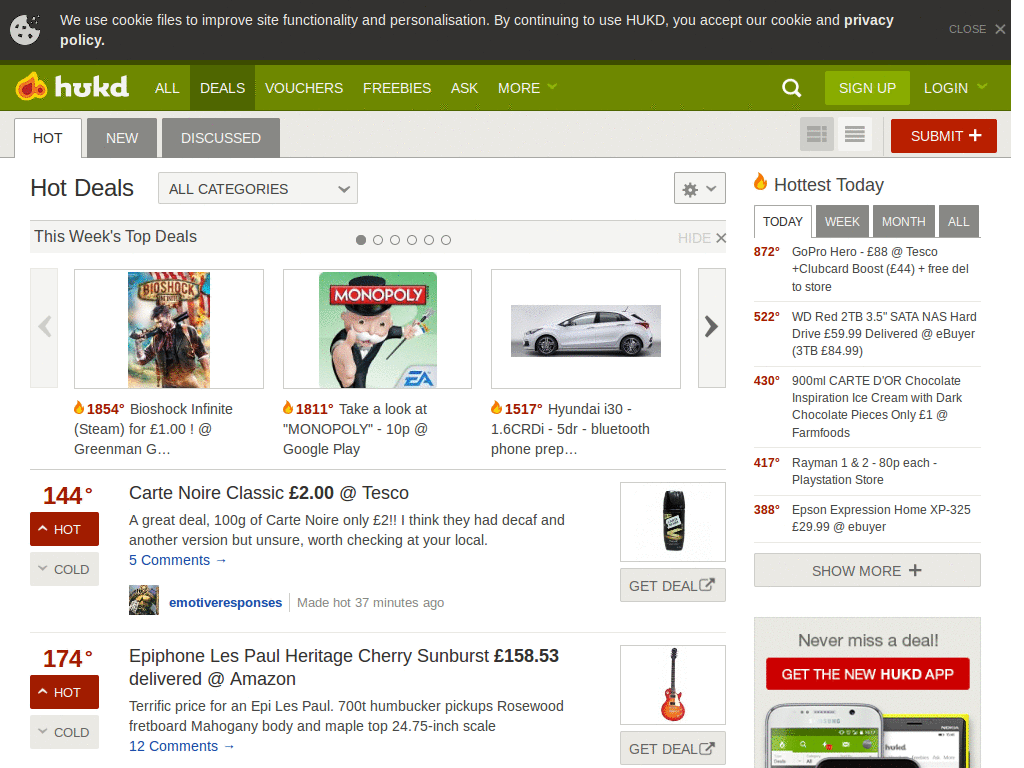Screen dimensions: 1024x768
Task: Open Carte Noire Classic deal title
Action: 269,493
